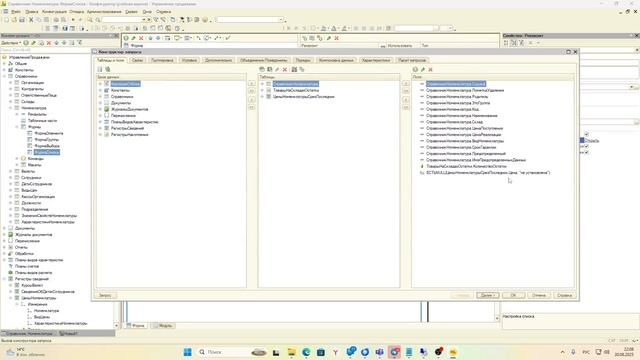Click the single right arrow between Таблицы and Поля
Screen dimensions: 640x360
[406, 83]
